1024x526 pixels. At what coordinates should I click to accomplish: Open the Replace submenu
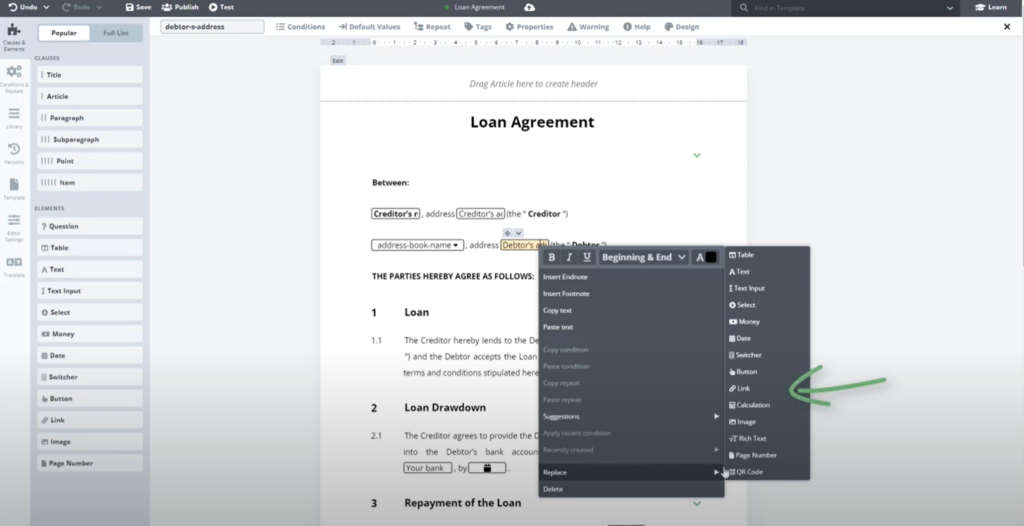[x=631, y=472]
